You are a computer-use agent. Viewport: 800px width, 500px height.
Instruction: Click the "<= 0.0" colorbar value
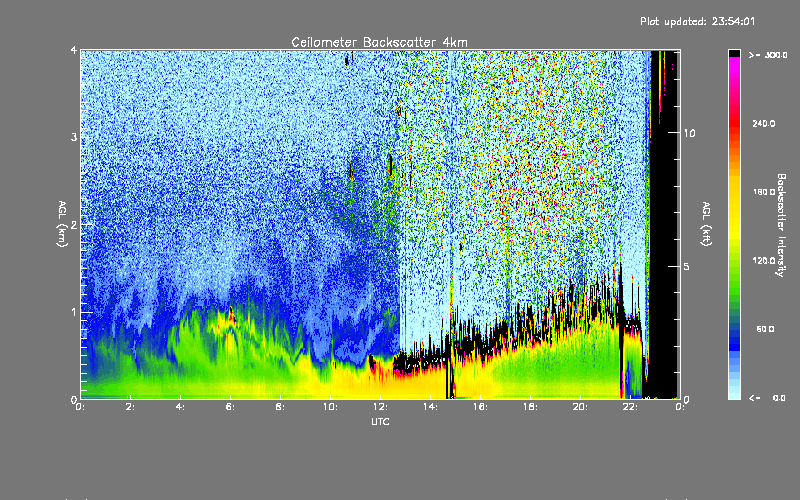(x=767, y=398)
